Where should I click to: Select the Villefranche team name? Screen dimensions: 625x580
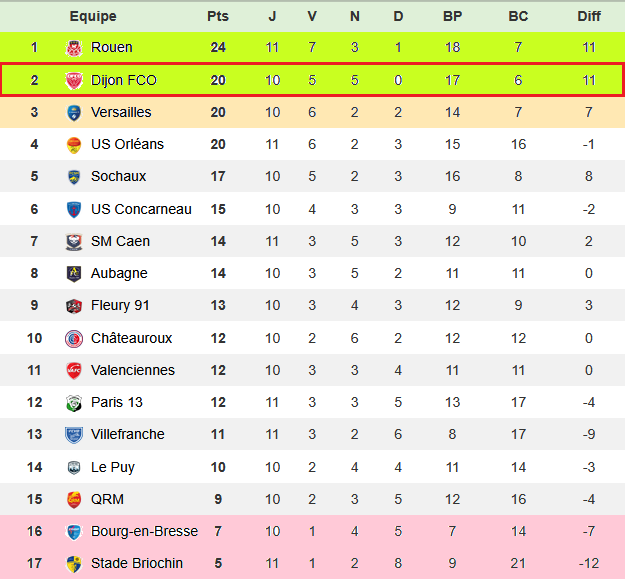click(x=127, y=434)
